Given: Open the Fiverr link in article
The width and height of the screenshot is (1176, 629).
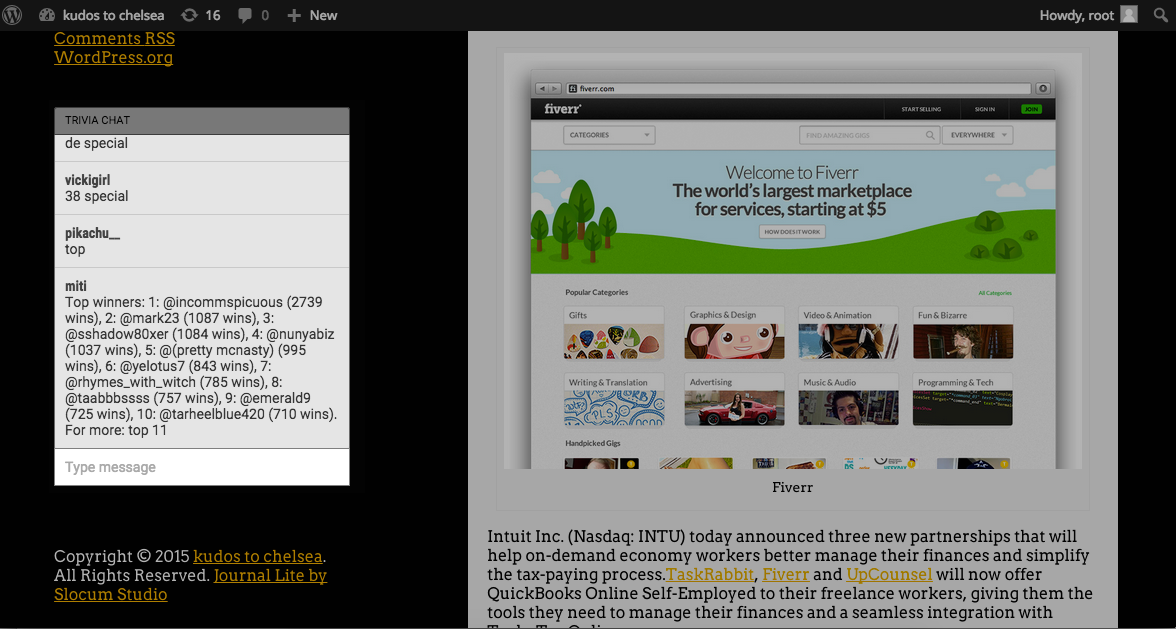Looking at the screenshot, I should coord(785,575).
